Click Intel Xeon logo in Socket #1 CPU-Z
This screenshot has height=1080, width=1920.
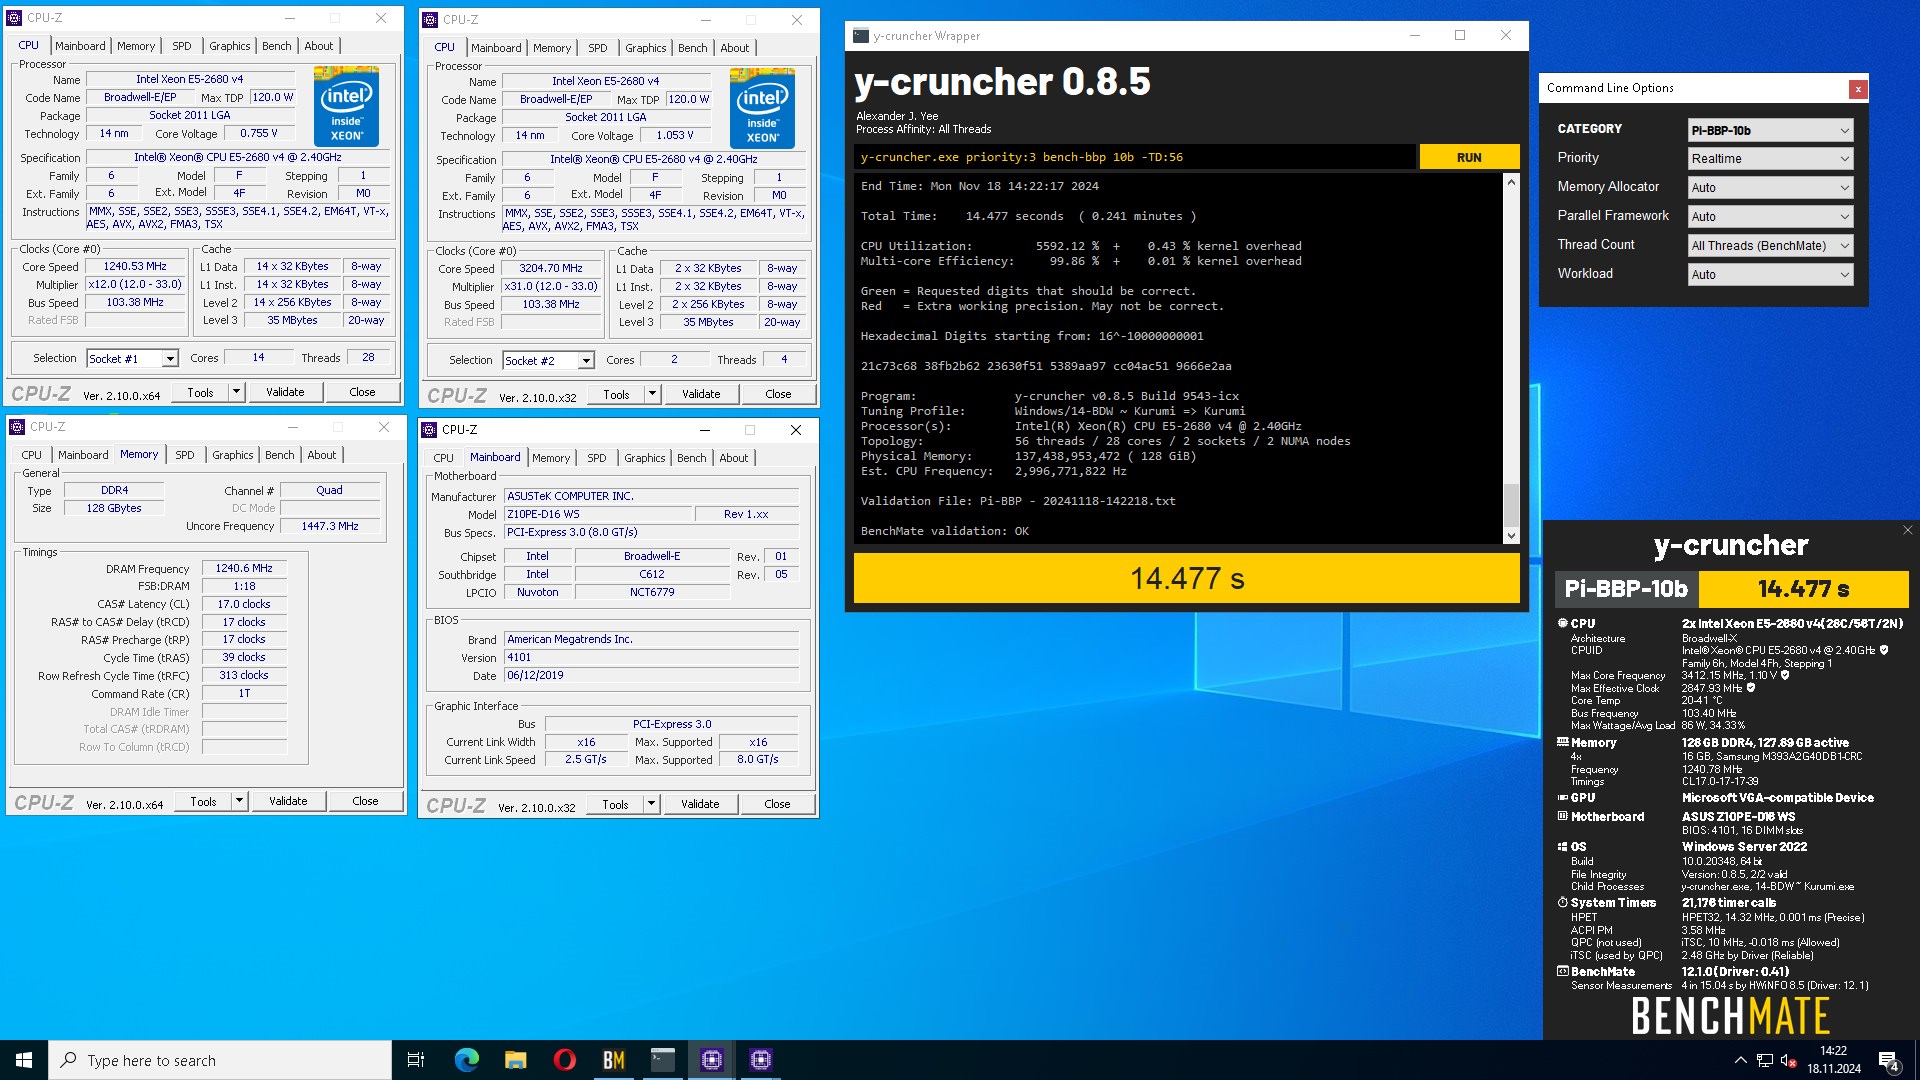tap(346, 106)
